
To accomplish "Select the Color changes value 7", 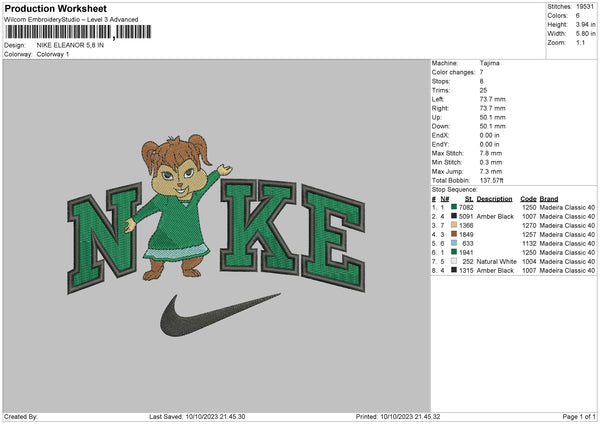I will tap(481, 72).
